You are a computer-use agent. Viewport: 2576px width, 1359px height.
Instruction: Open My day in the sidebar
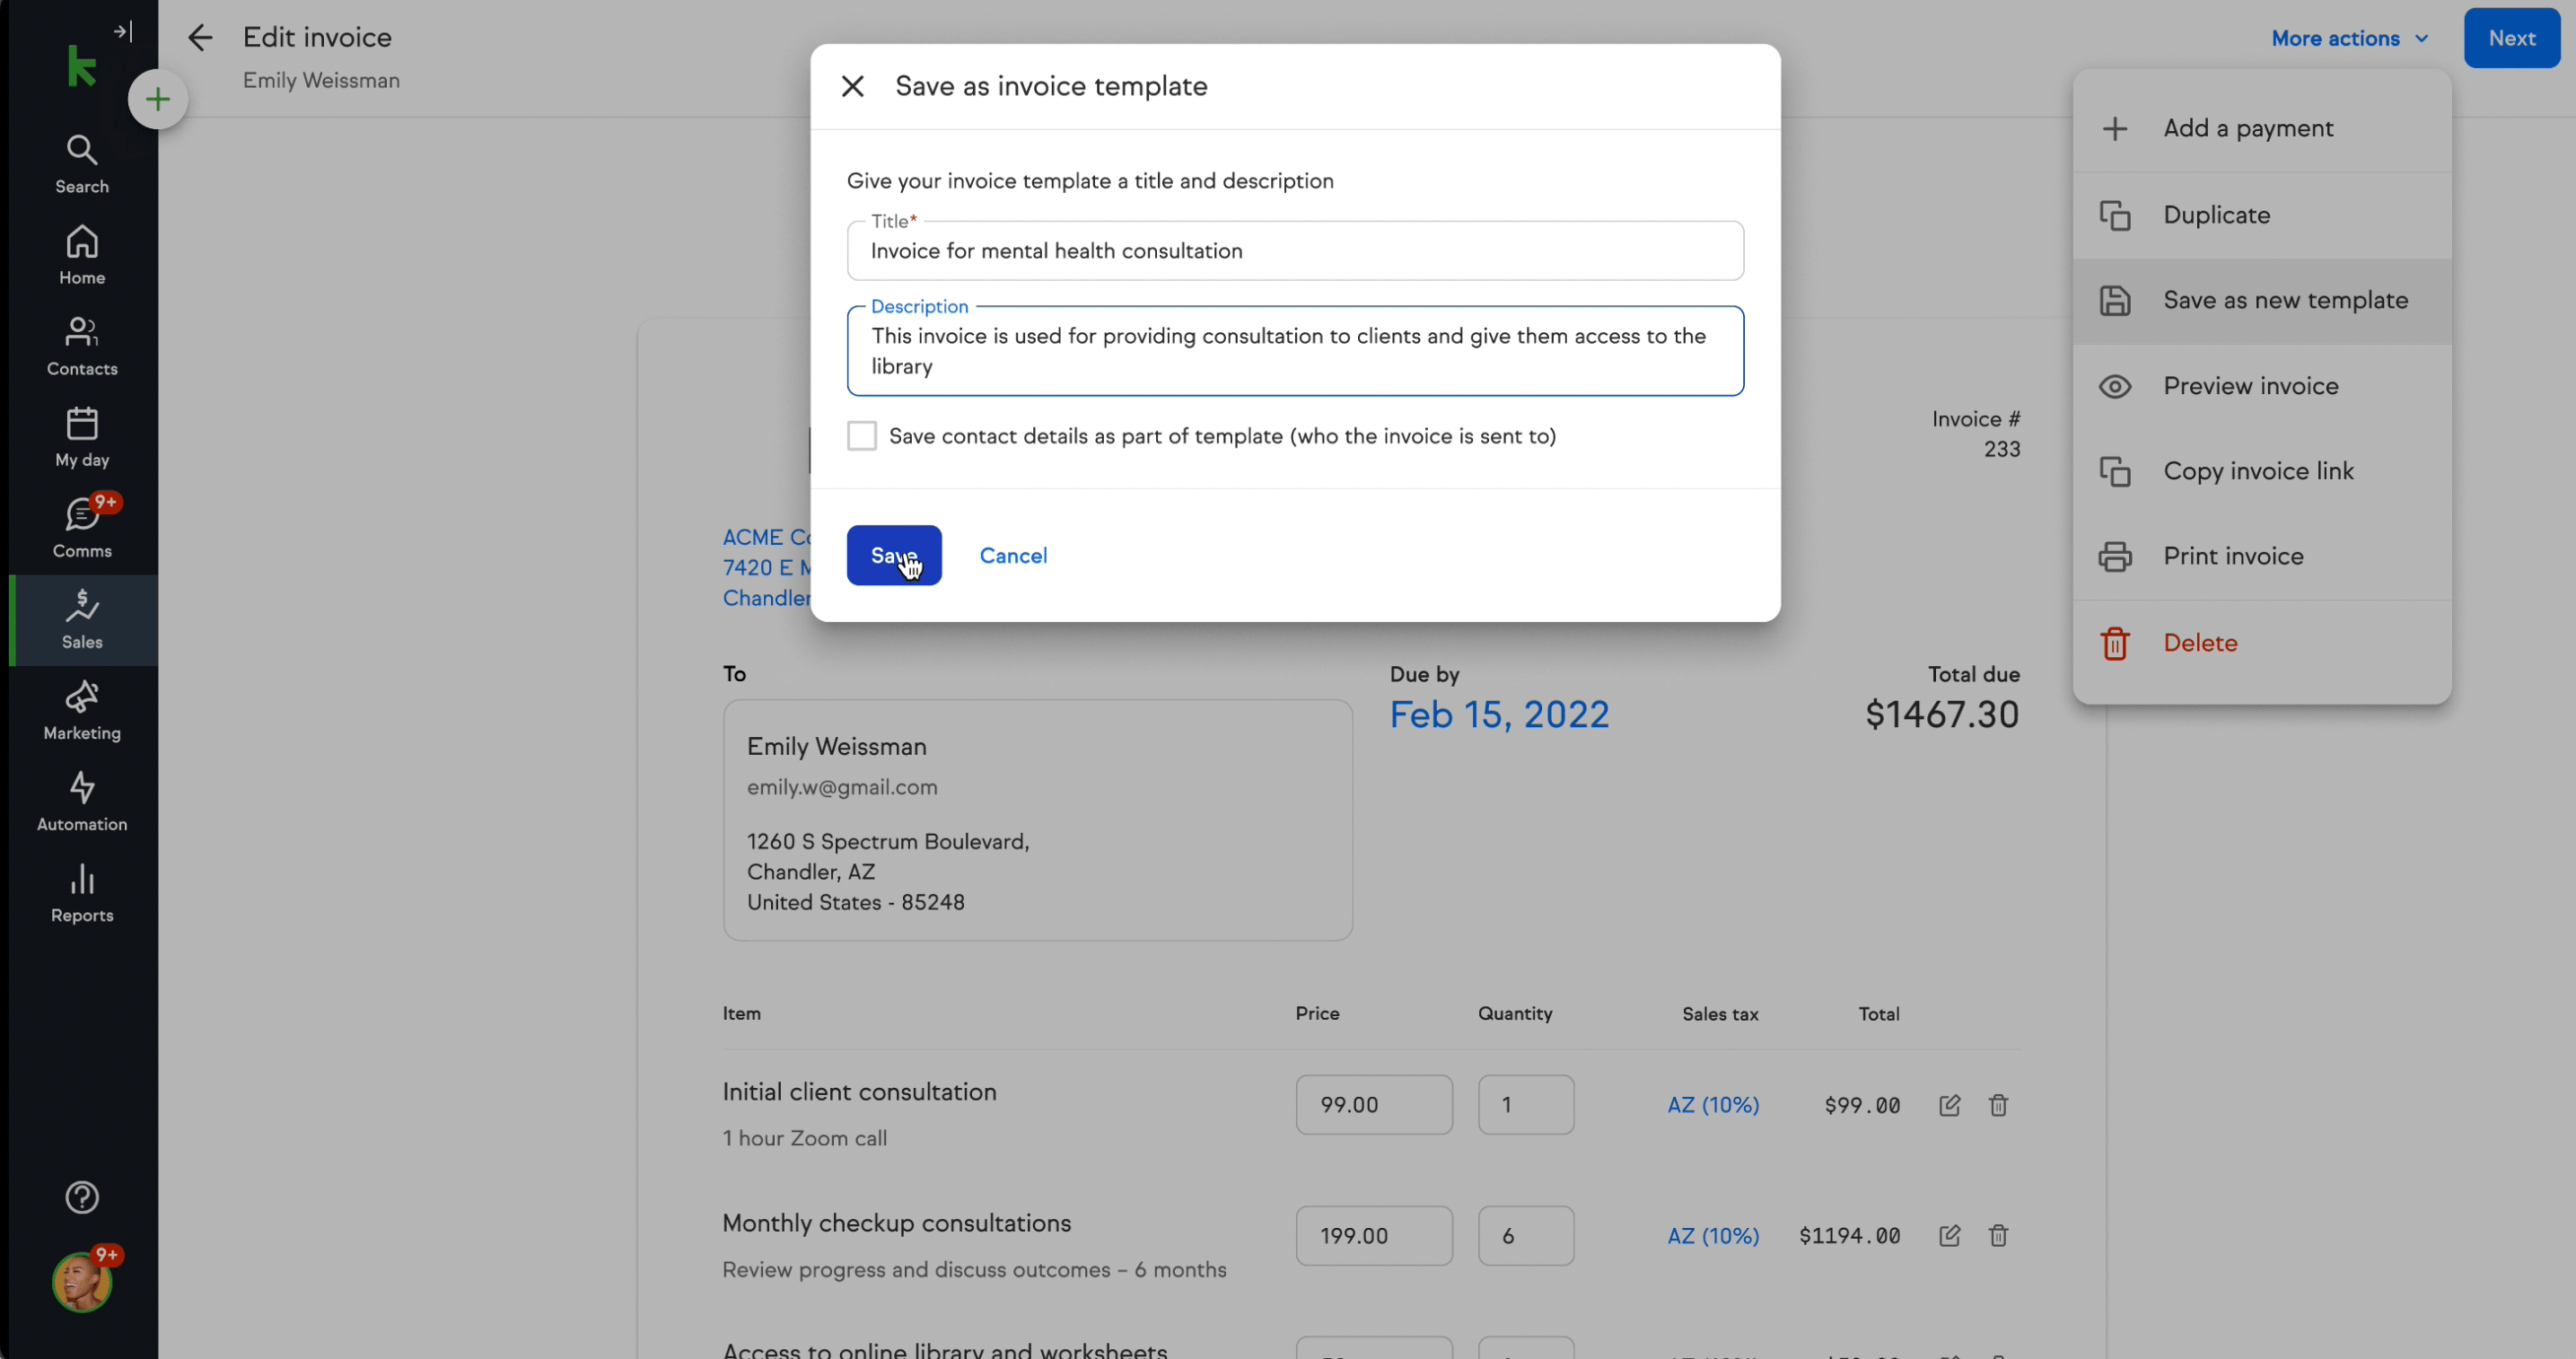click(82, 437)
